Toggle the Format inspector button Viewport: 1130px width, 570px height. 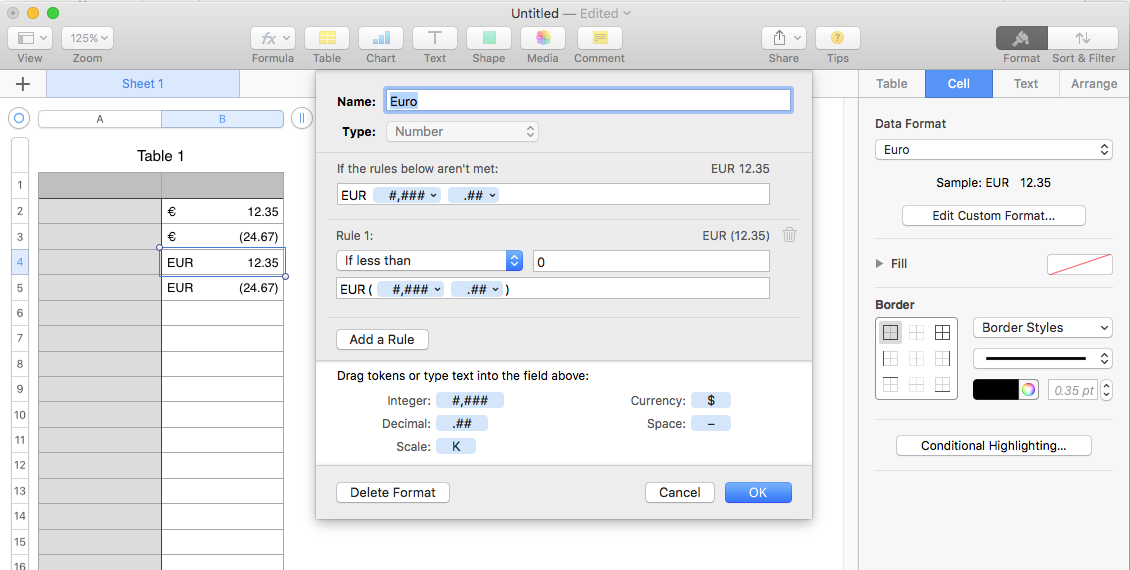(x=1021, y=38)
